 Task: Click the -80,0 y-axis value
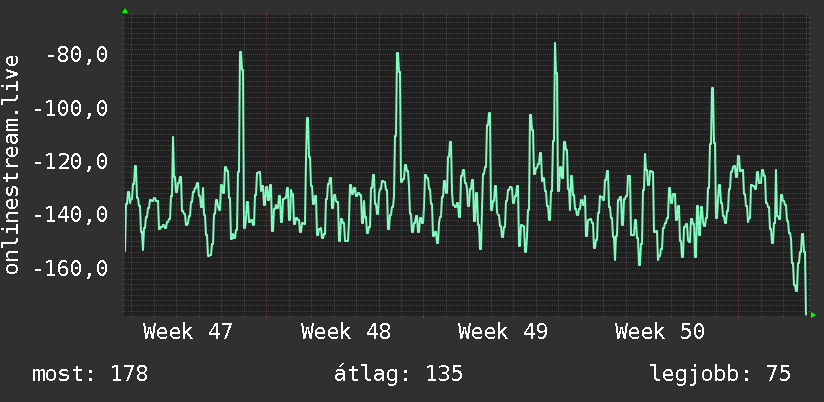point(77,55)
